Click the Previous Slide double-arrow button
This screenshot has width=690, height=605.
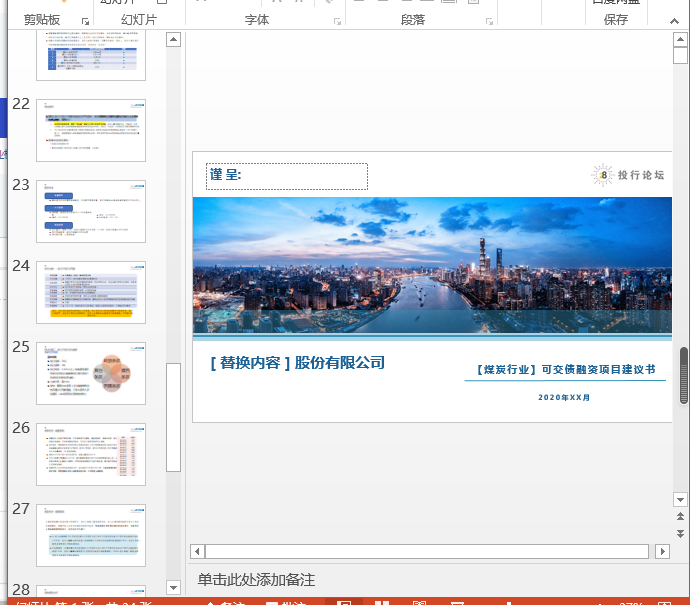click(679, 517)
